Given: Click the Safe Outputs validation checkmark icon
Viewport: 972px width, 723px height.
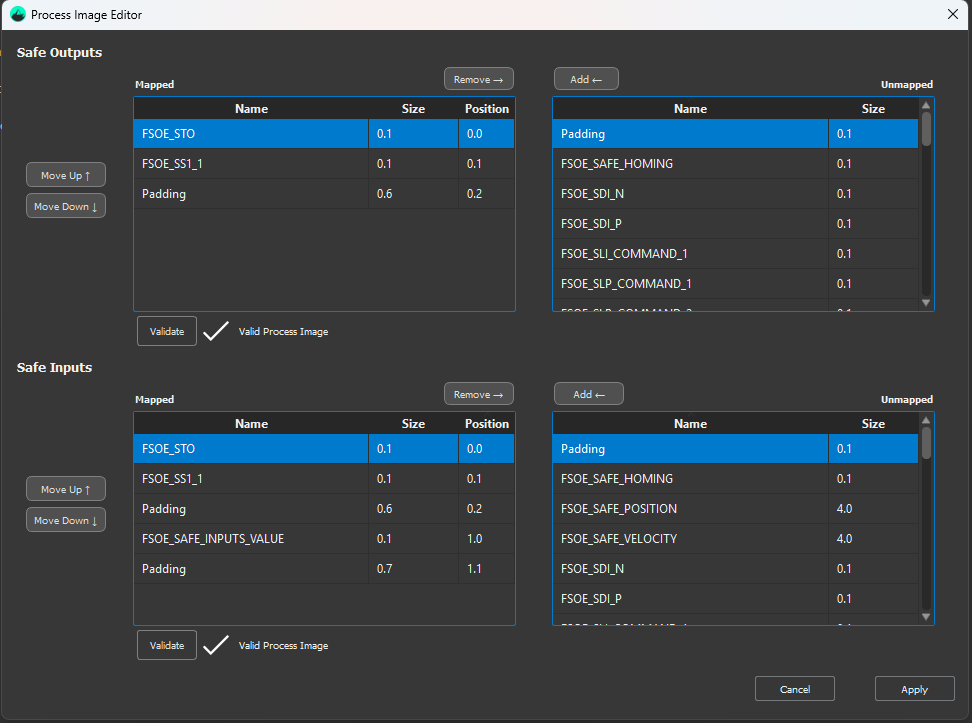Looking at the screenshot, I should 216,332.
